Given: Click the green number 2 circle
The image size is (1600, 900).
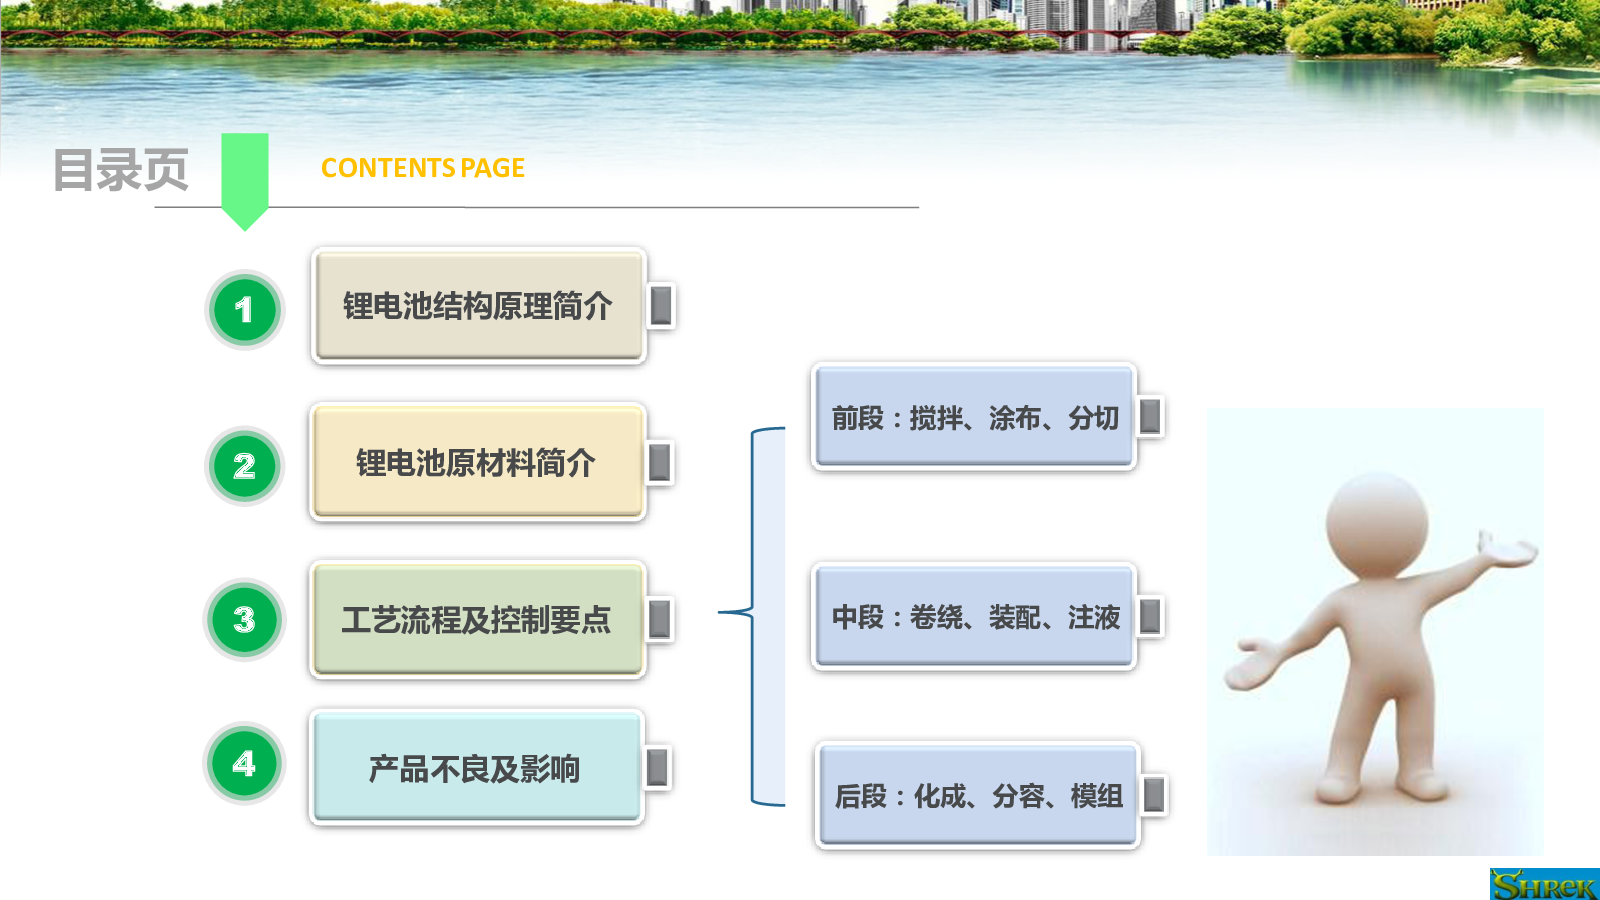Looking at the screenshot, I should (x=245, y=466).
